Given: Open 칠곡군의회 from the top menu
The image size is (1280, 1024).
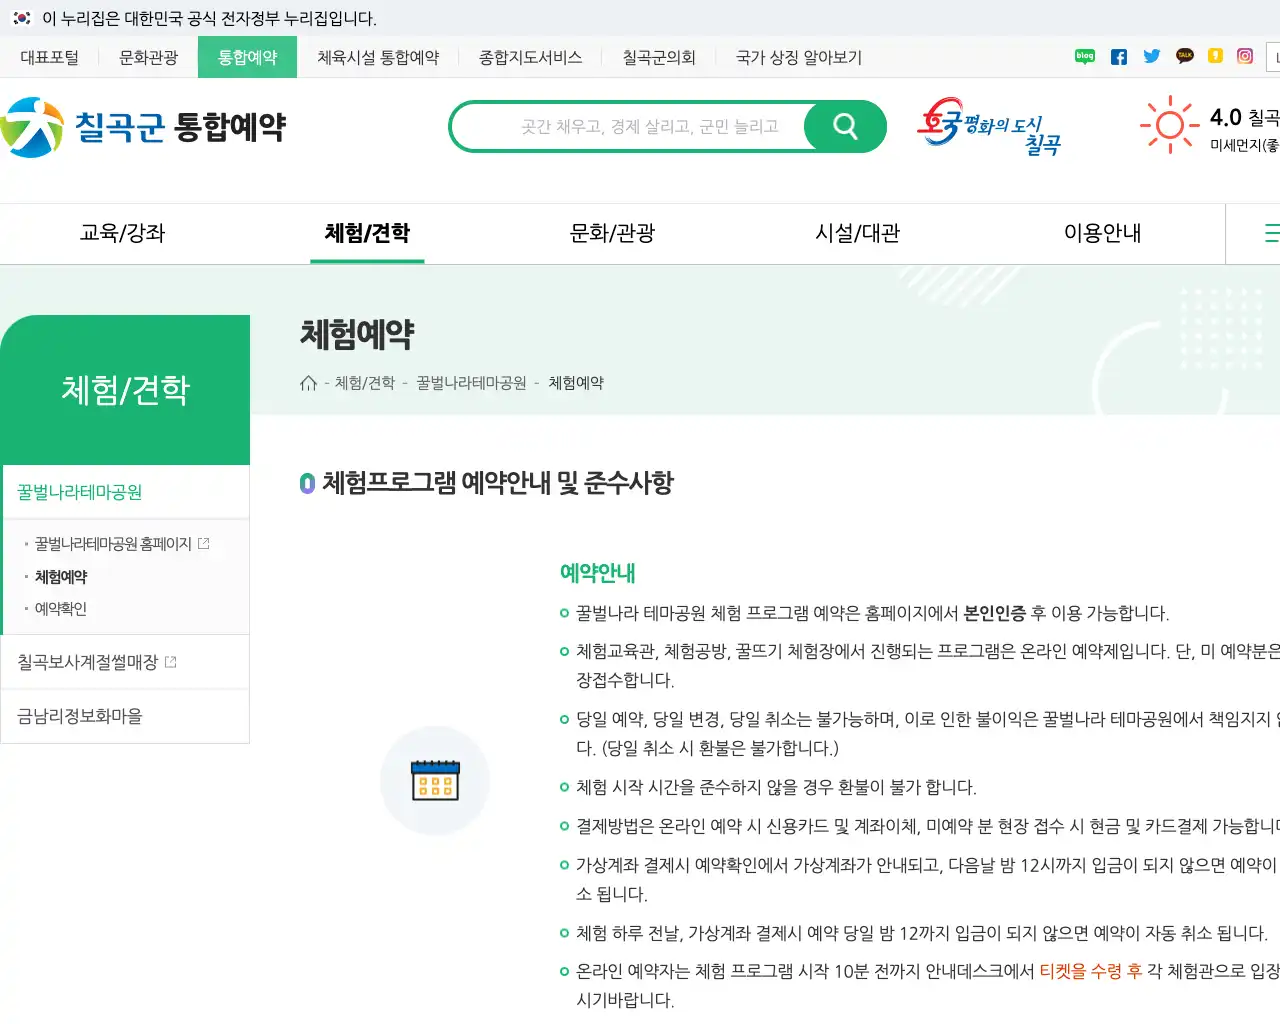Looking at the screenshot, I should click(x=657, y=57).
